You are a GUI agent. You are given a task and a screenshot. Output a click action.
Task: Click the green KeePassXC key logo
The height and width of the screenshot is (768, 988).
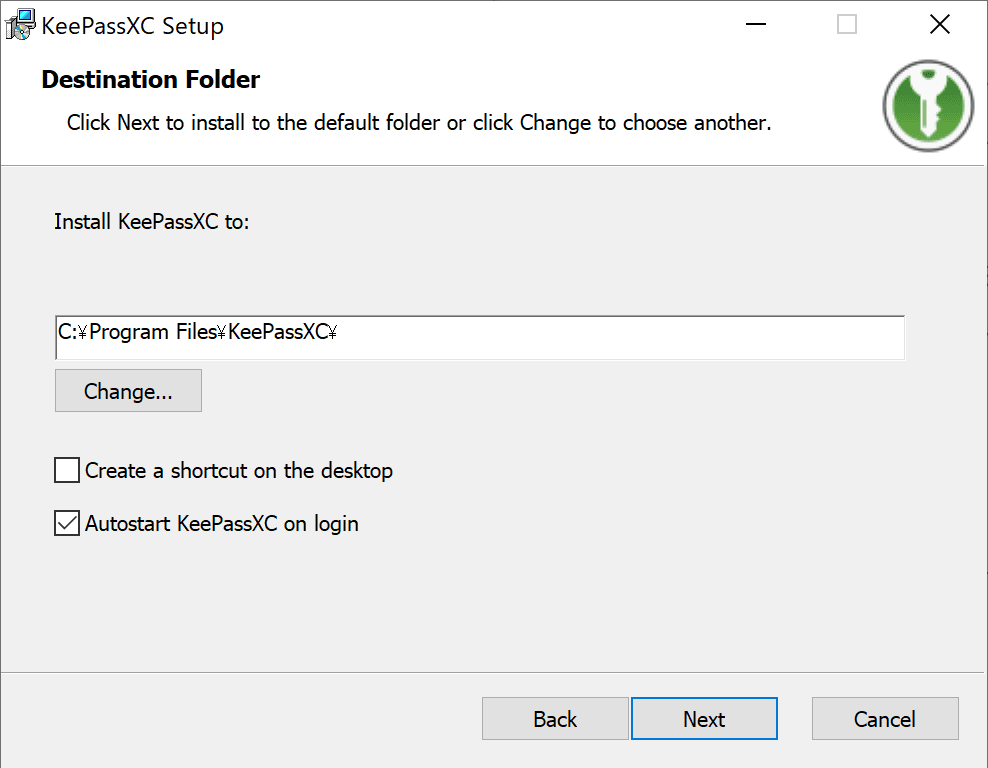[928, 105]
